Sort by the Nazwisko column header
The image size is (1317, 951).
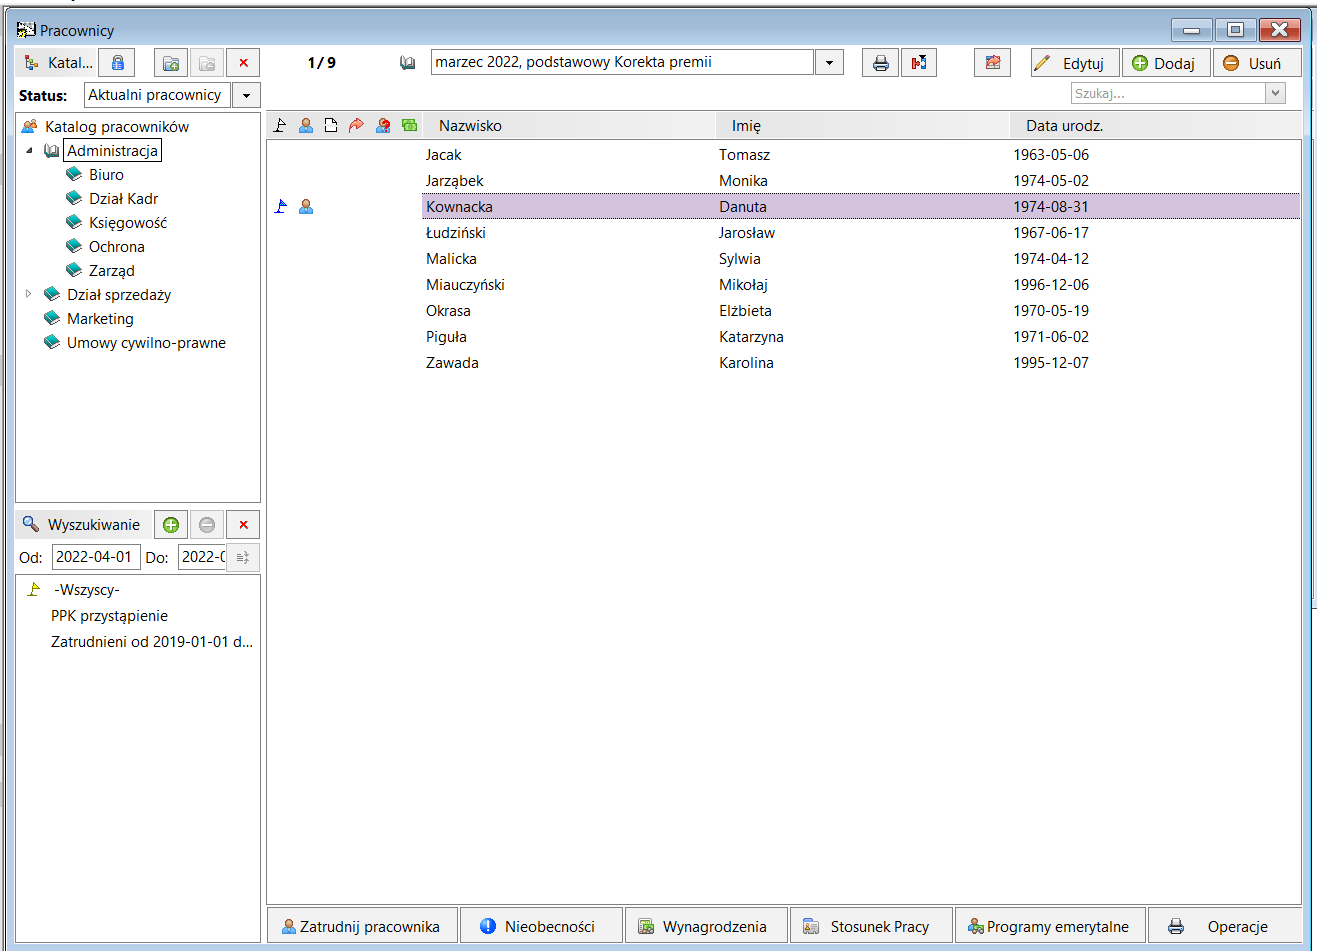pos(569,125)
